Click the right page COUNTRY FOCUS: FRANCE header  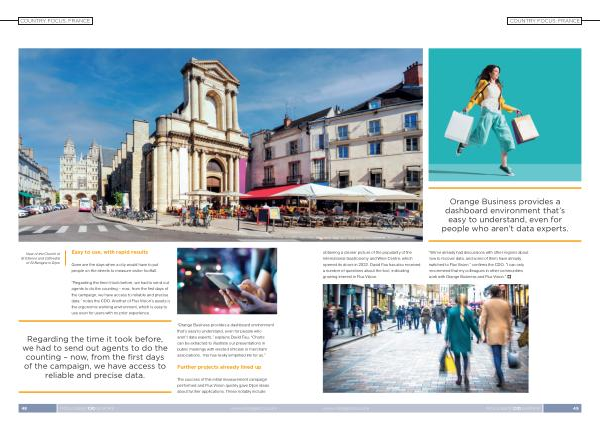(545, 21)
